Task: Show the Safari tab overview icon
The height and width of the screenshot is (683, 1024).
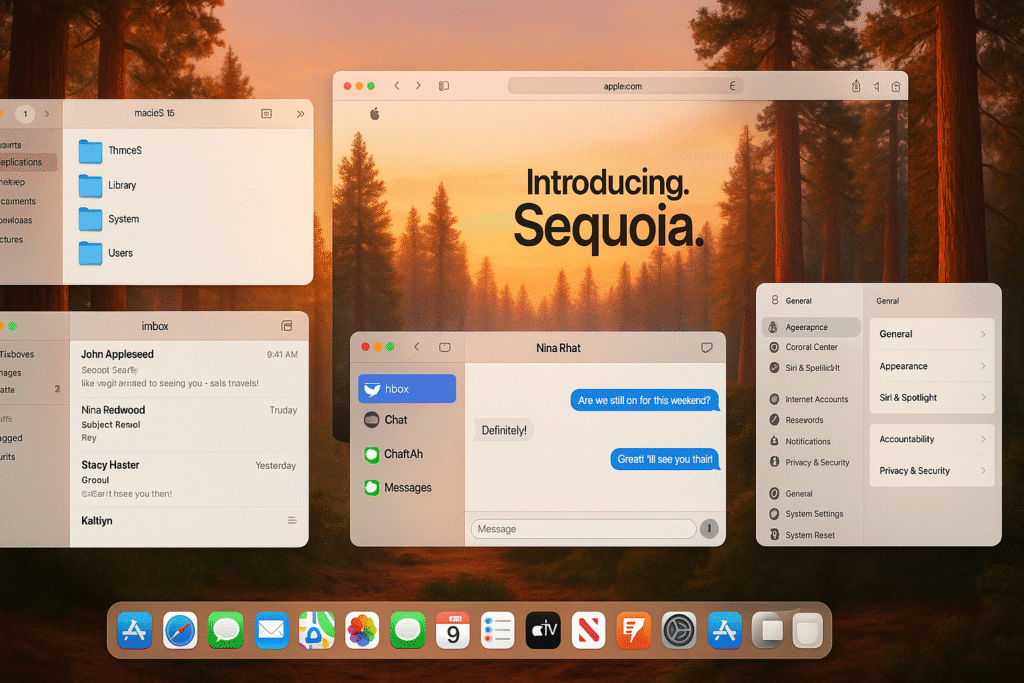Action: tap(896, 86)
